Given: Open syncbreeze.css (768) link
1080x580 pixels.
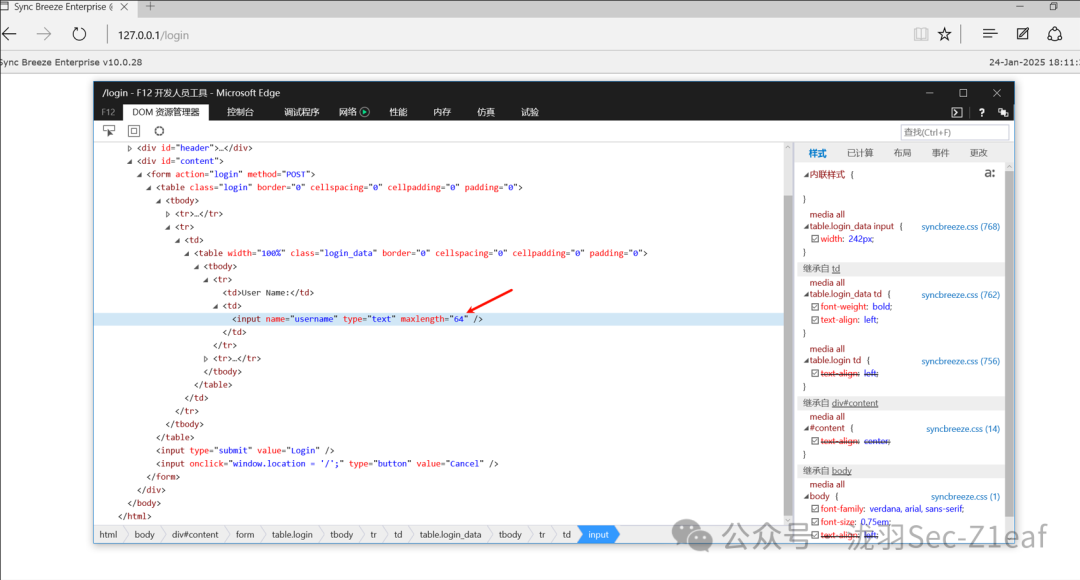Looking at the screenshot, I should [x=960, y=227].
